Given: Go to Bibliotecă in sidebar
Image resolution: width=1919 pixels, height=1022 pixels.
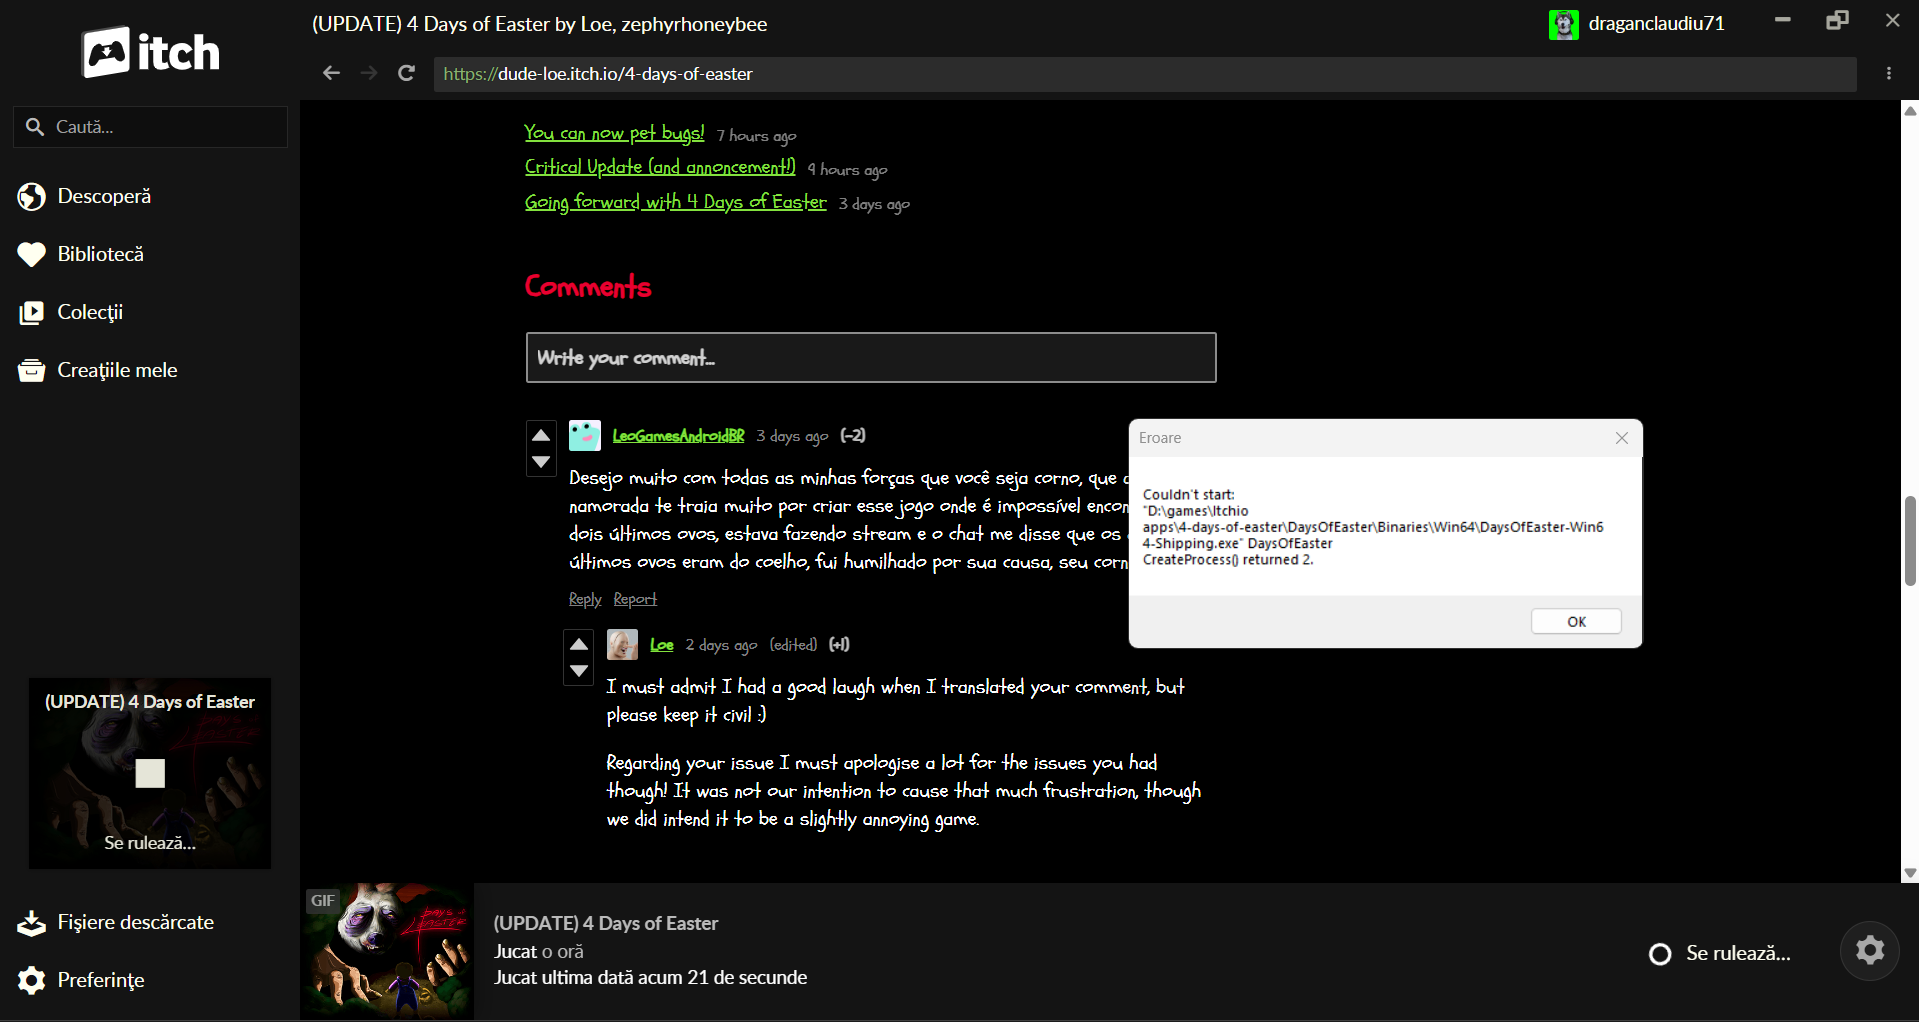Looking at the screenshot, I should [x=100, y=254].
